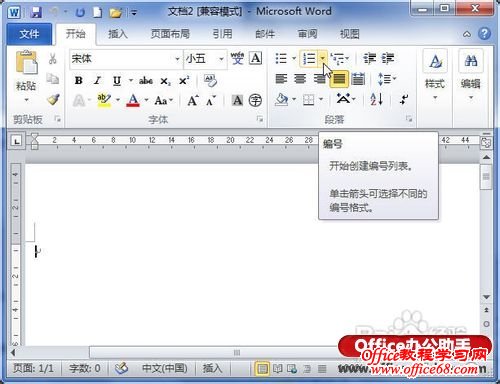500x384 pixels.
Task: Switch to Print Layout view in status bar
Action: (262, 369)
